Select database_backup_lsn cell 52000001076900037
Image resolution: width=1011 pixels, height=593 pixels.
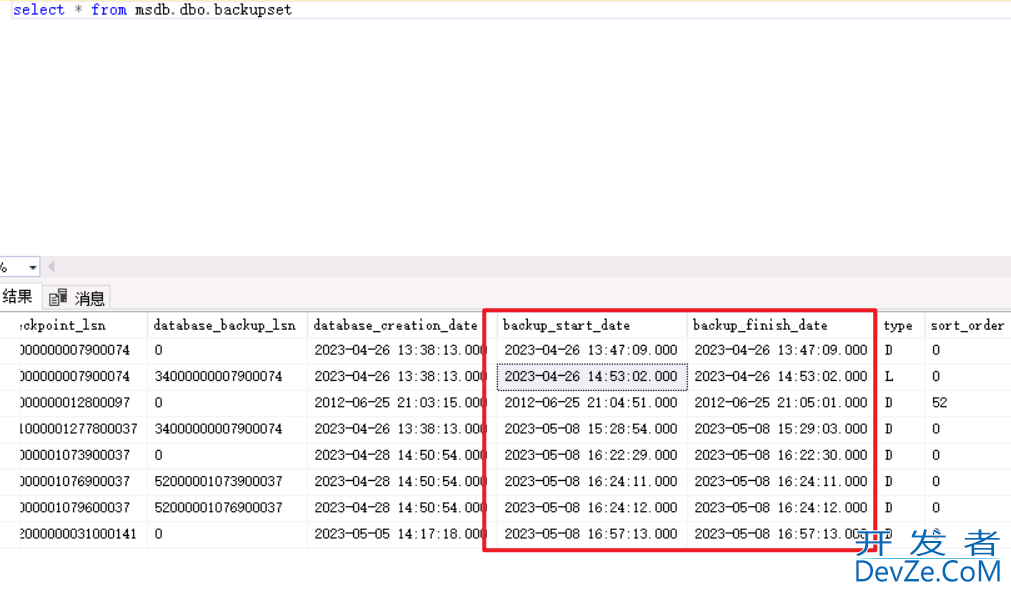pyautogui.click(x=227, y=508)
